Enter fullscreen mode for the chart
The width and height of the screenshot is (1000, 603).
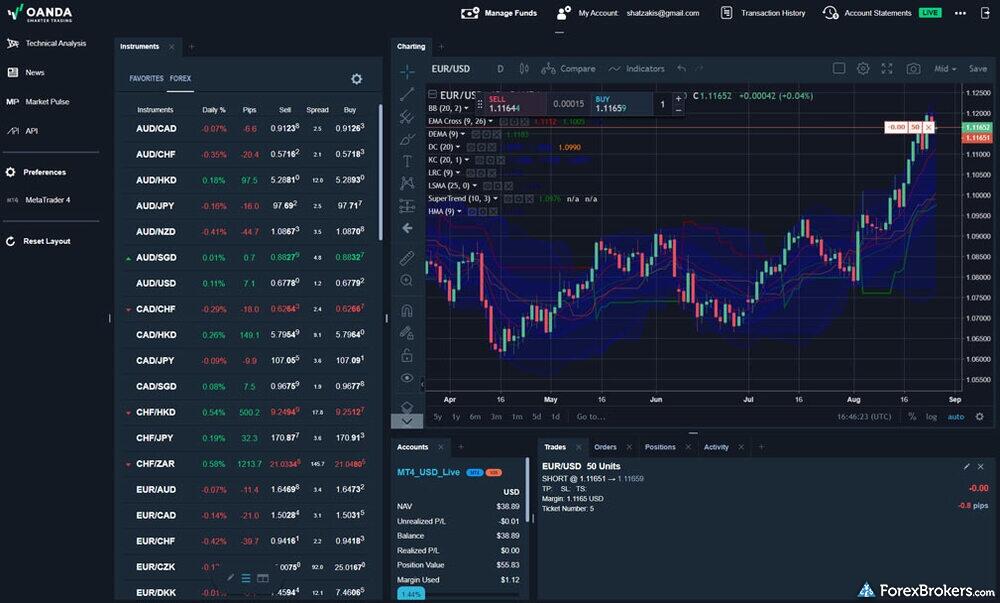(x=887, y=69)
